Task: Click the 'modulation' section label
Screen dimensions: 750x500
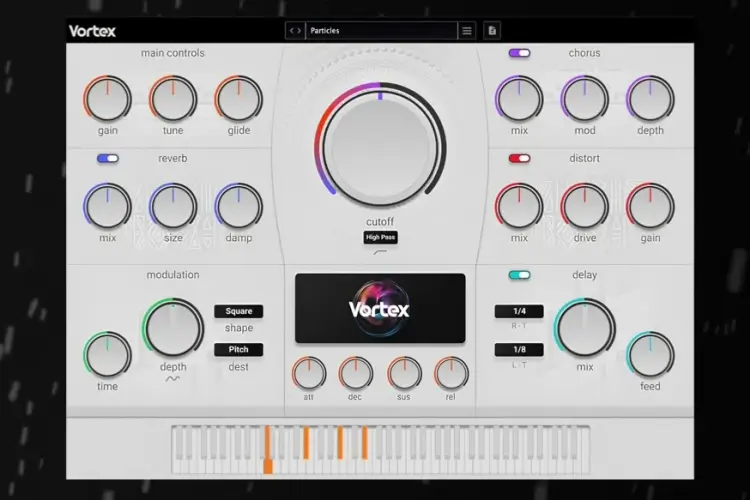Action: tap(173, 275)
